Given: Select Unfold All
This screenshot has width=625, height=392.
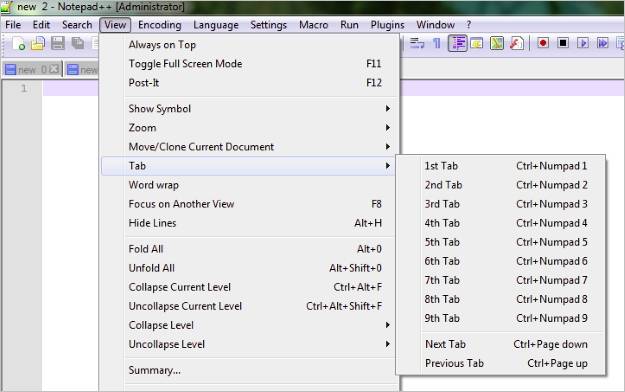Looking at the screenshot, I should click(x=248, y=268).
